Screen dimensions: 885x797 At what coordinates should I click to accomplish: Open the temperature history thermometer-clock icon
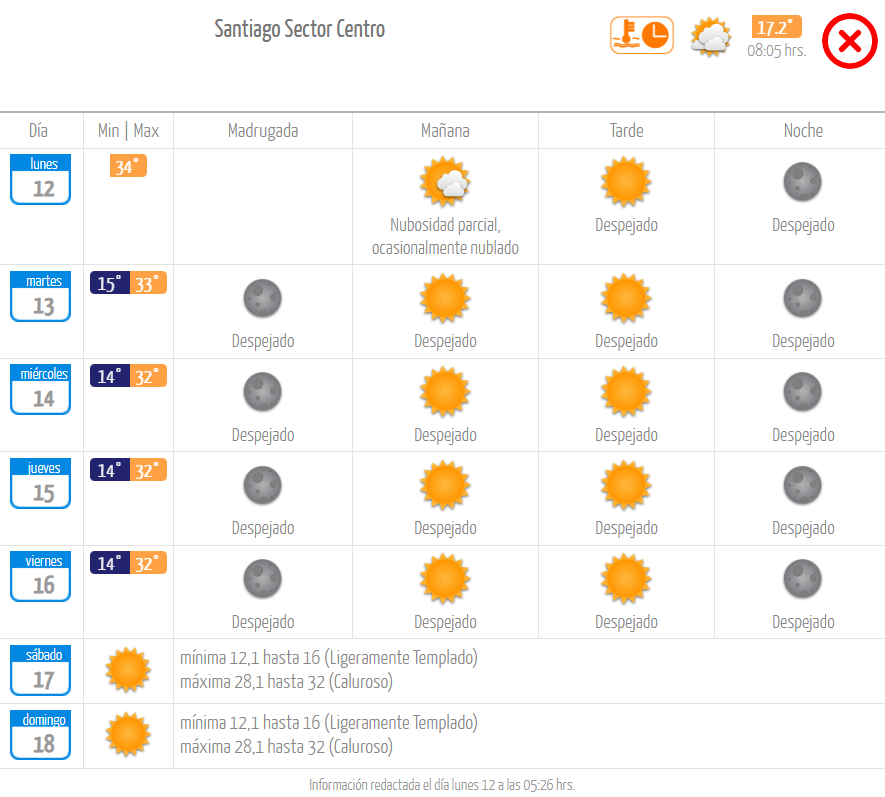click(x=642, y=35)
